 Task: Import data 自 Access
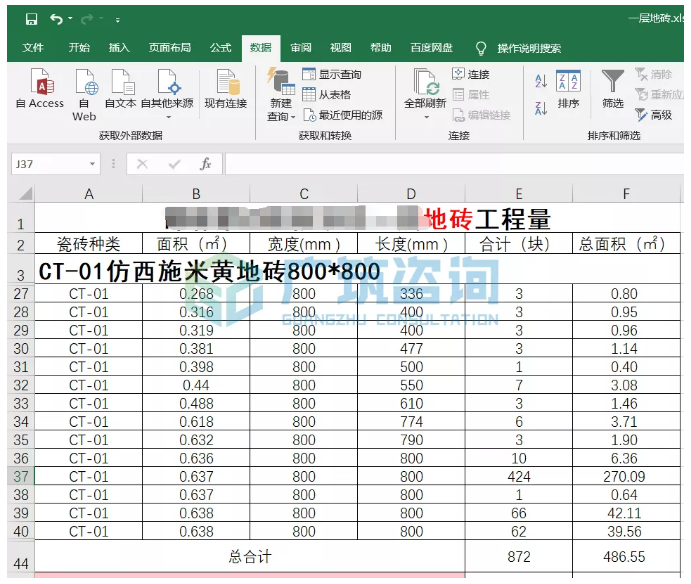click(x=40, y=89)
